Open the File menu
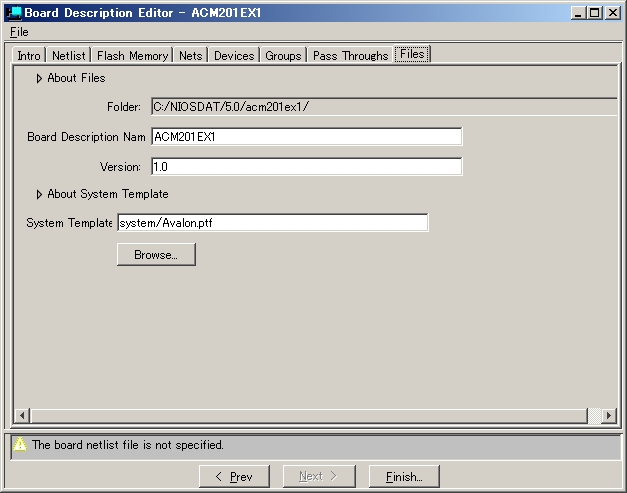Image resolution: width=627 pixels, height=493 pixels. pos(19,32)
